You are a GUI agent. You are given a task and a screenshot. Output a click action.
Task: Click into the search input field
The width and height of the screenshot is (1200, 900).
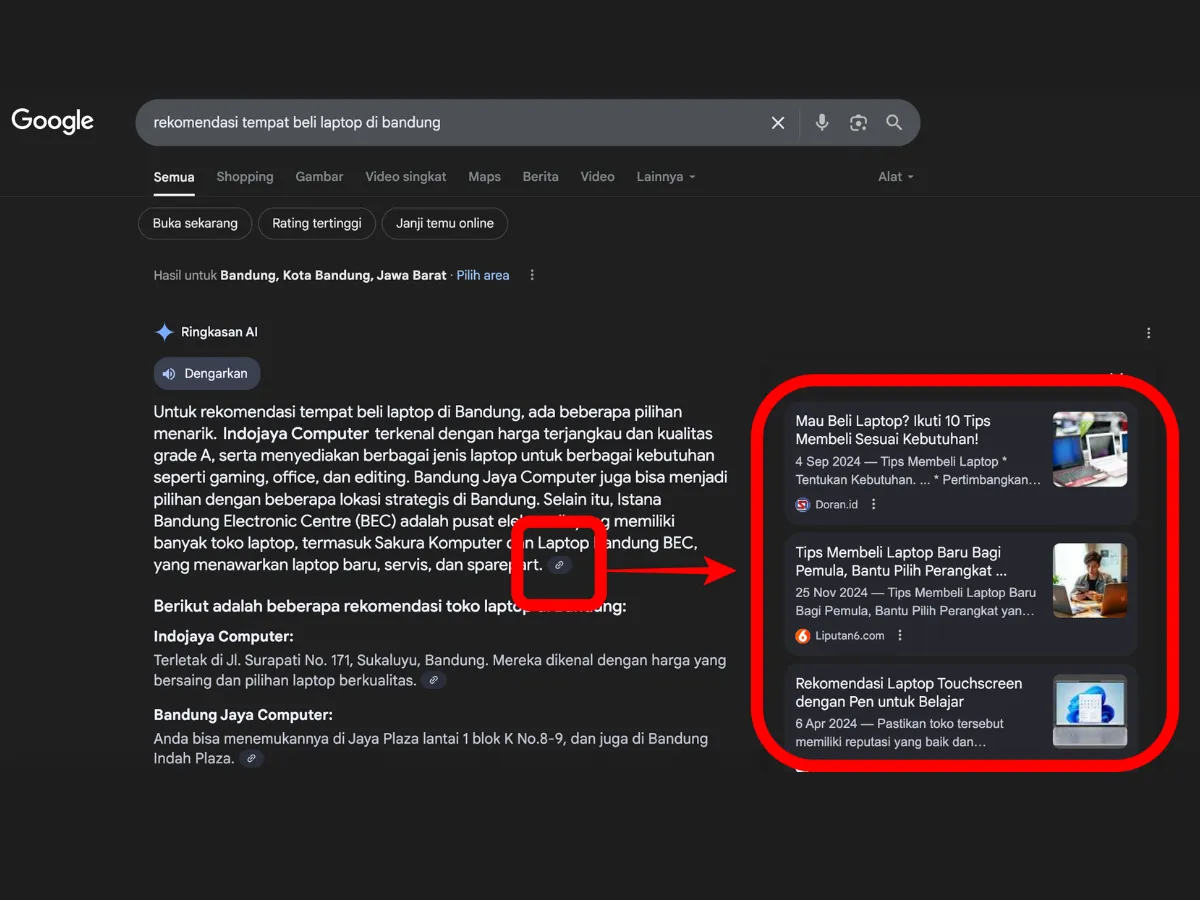coord(450,123)
